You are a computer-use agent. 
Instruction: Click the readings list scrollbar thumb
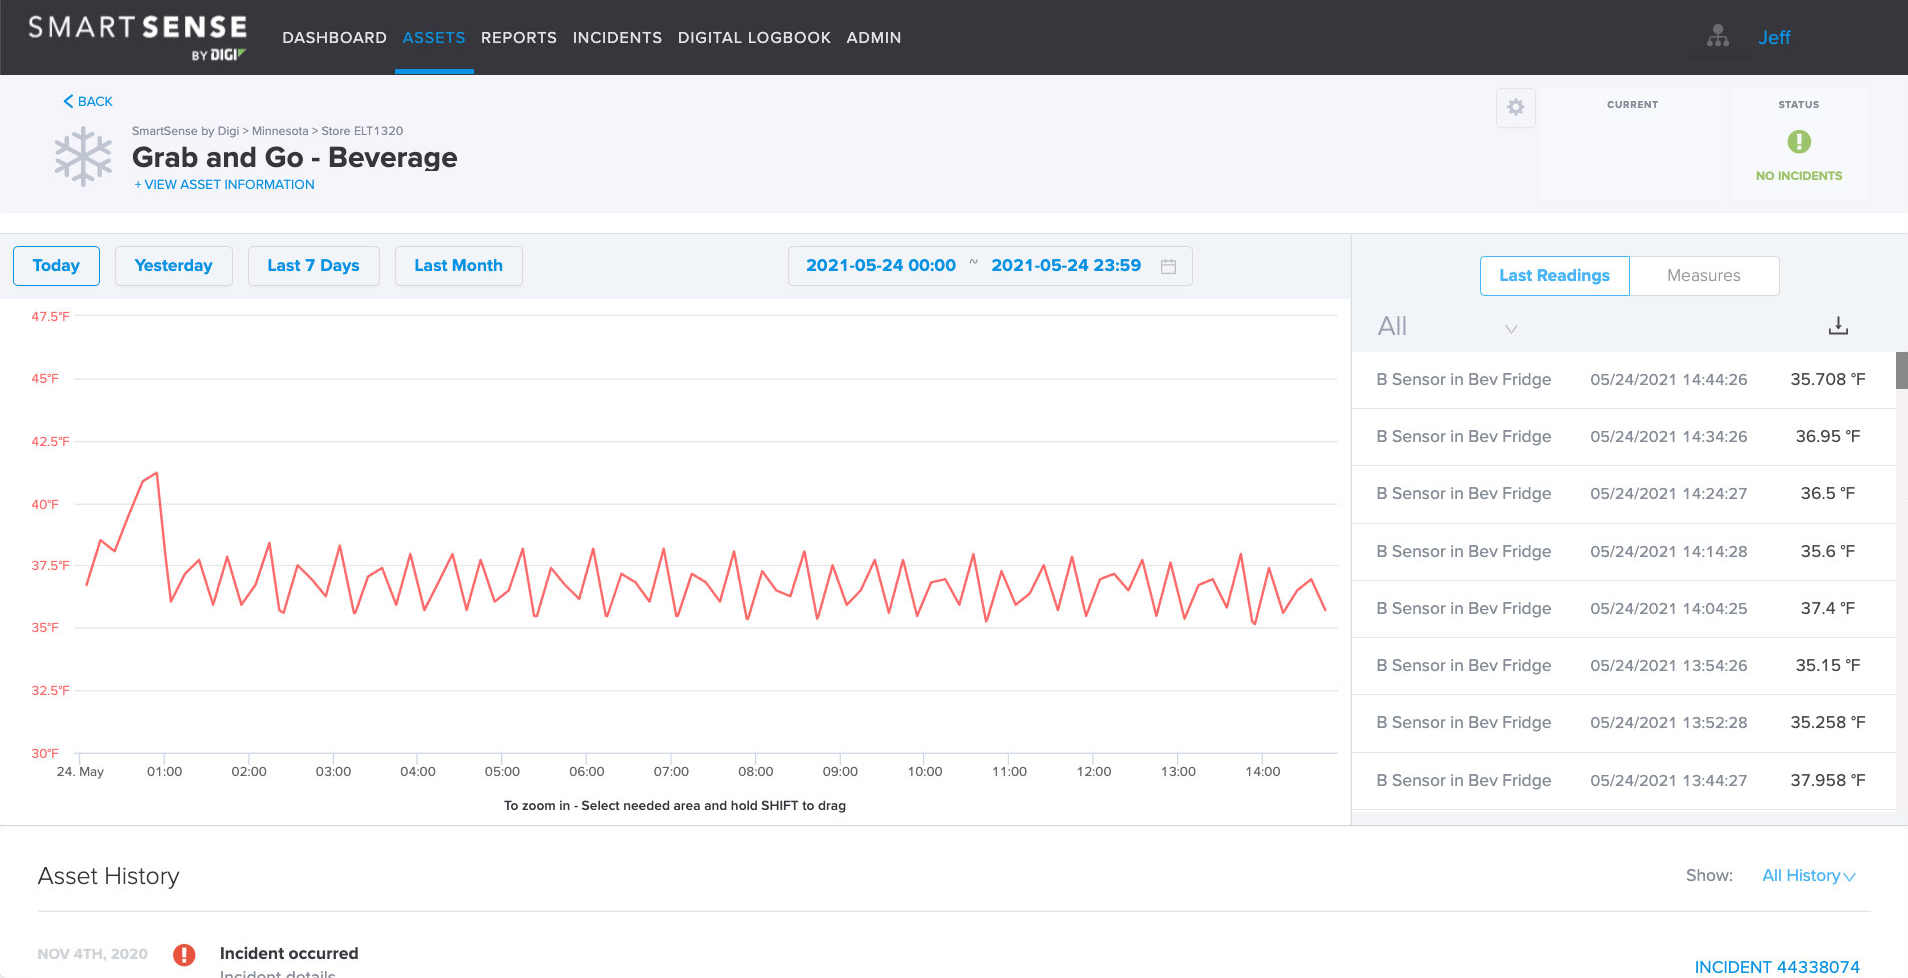(x=1901, y=370)
